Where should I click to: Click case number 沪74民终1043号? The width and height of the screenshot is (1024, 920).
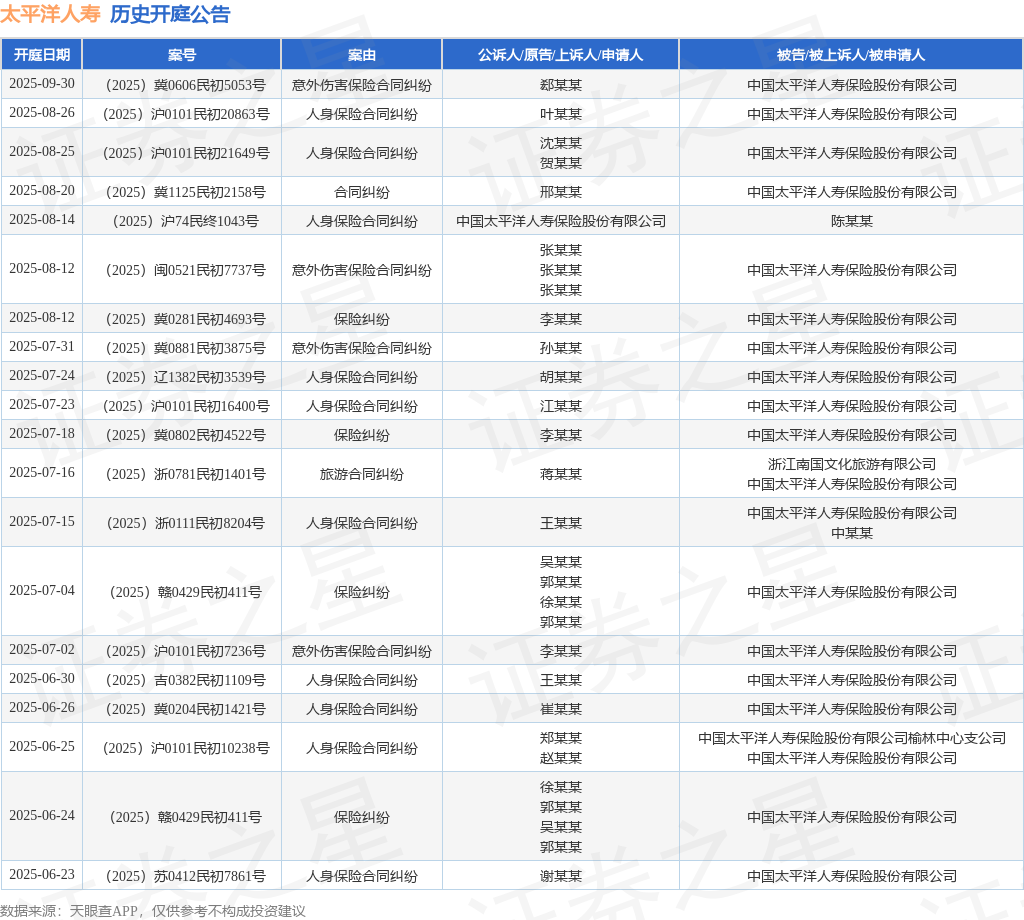coord(185,221)
